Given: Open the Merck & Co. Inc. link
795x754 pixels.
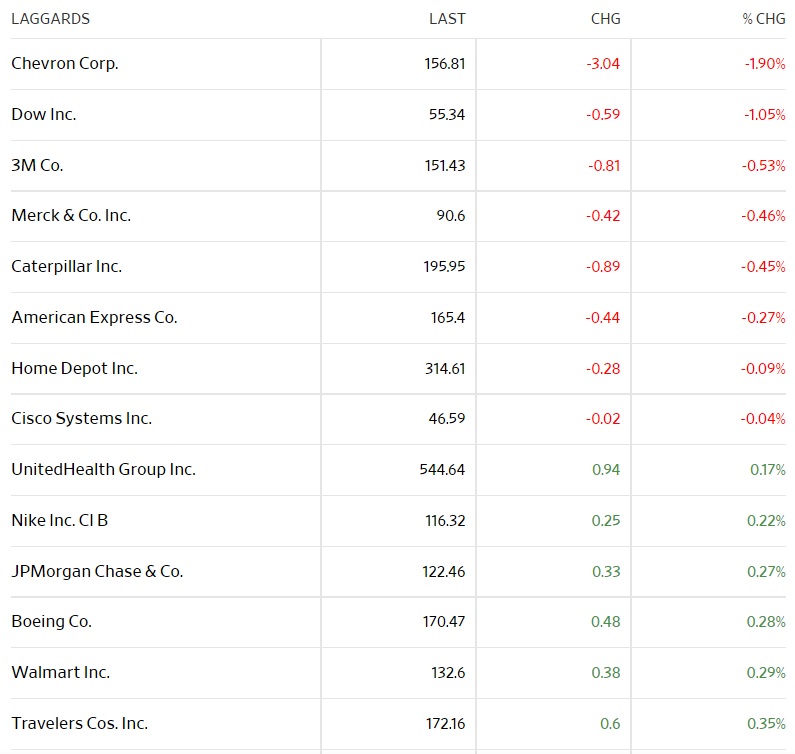Looking at the screenshot, I should click(x=71, y=216).
